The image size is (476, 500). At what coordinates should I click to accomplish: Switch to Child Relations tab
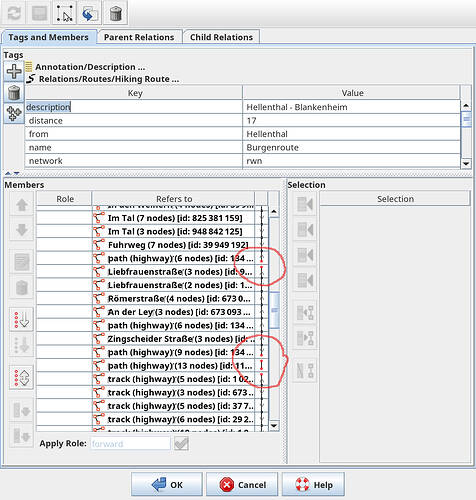pos(221,37)
